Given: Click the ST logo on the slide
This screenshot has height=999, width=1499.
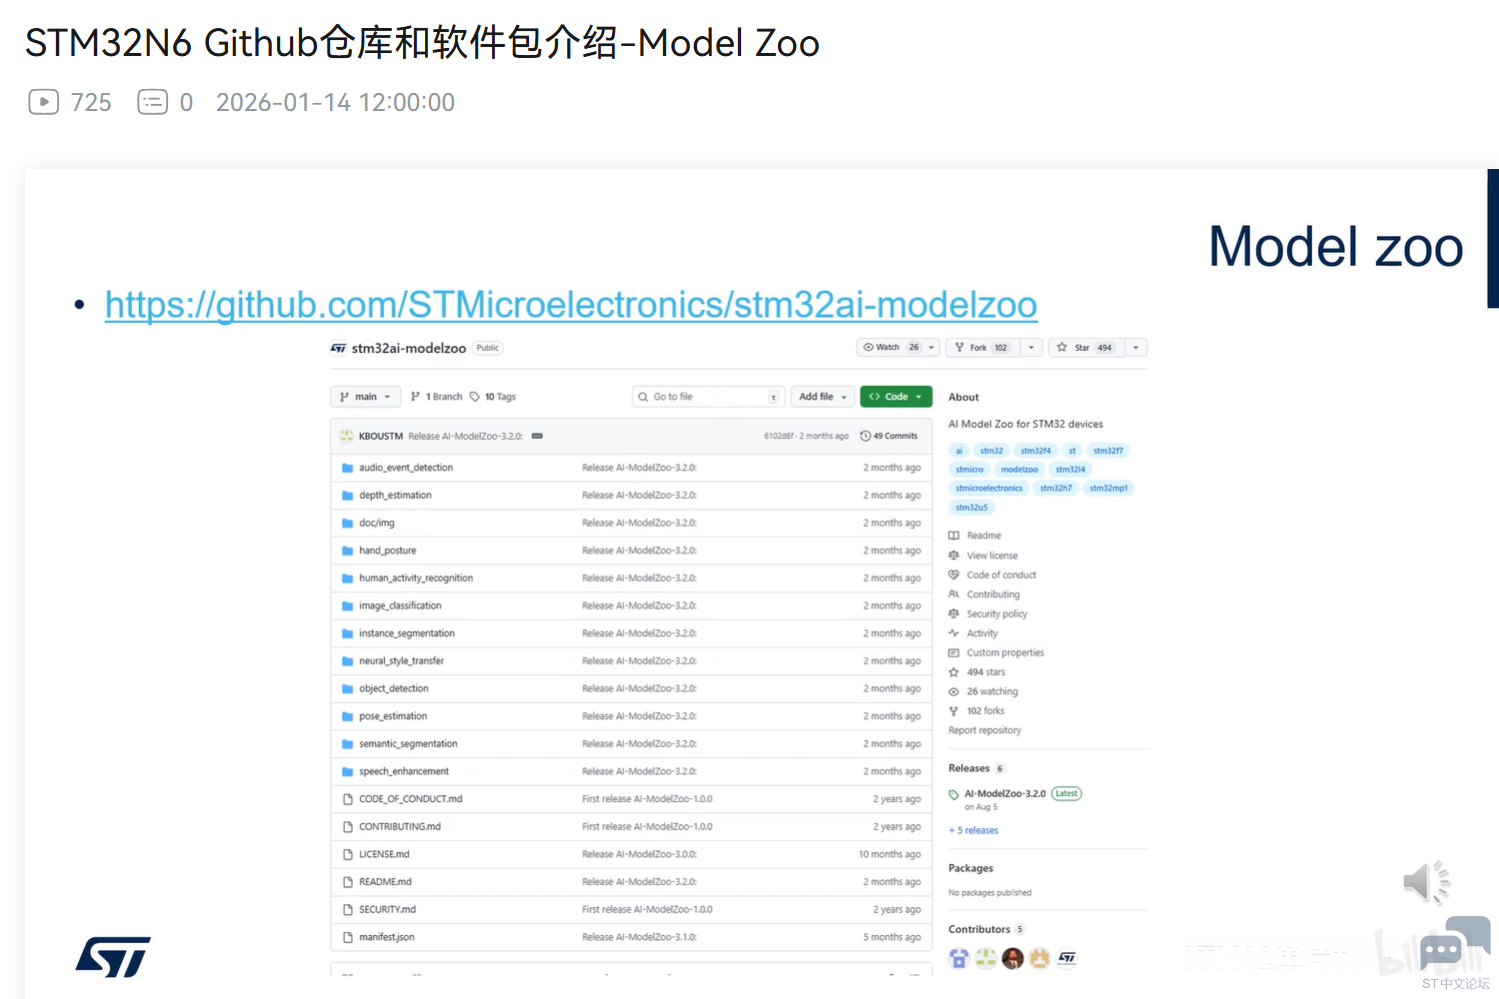Looking at the screenshot, I should point(113,957).
